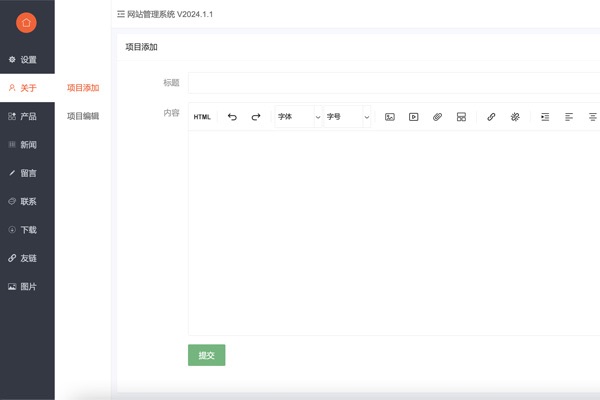The width and height of the screenshot is (600, 400).
Task: Toggle the sidebar collapse icon beside 网站管理系统
Action: click(121, 14)
